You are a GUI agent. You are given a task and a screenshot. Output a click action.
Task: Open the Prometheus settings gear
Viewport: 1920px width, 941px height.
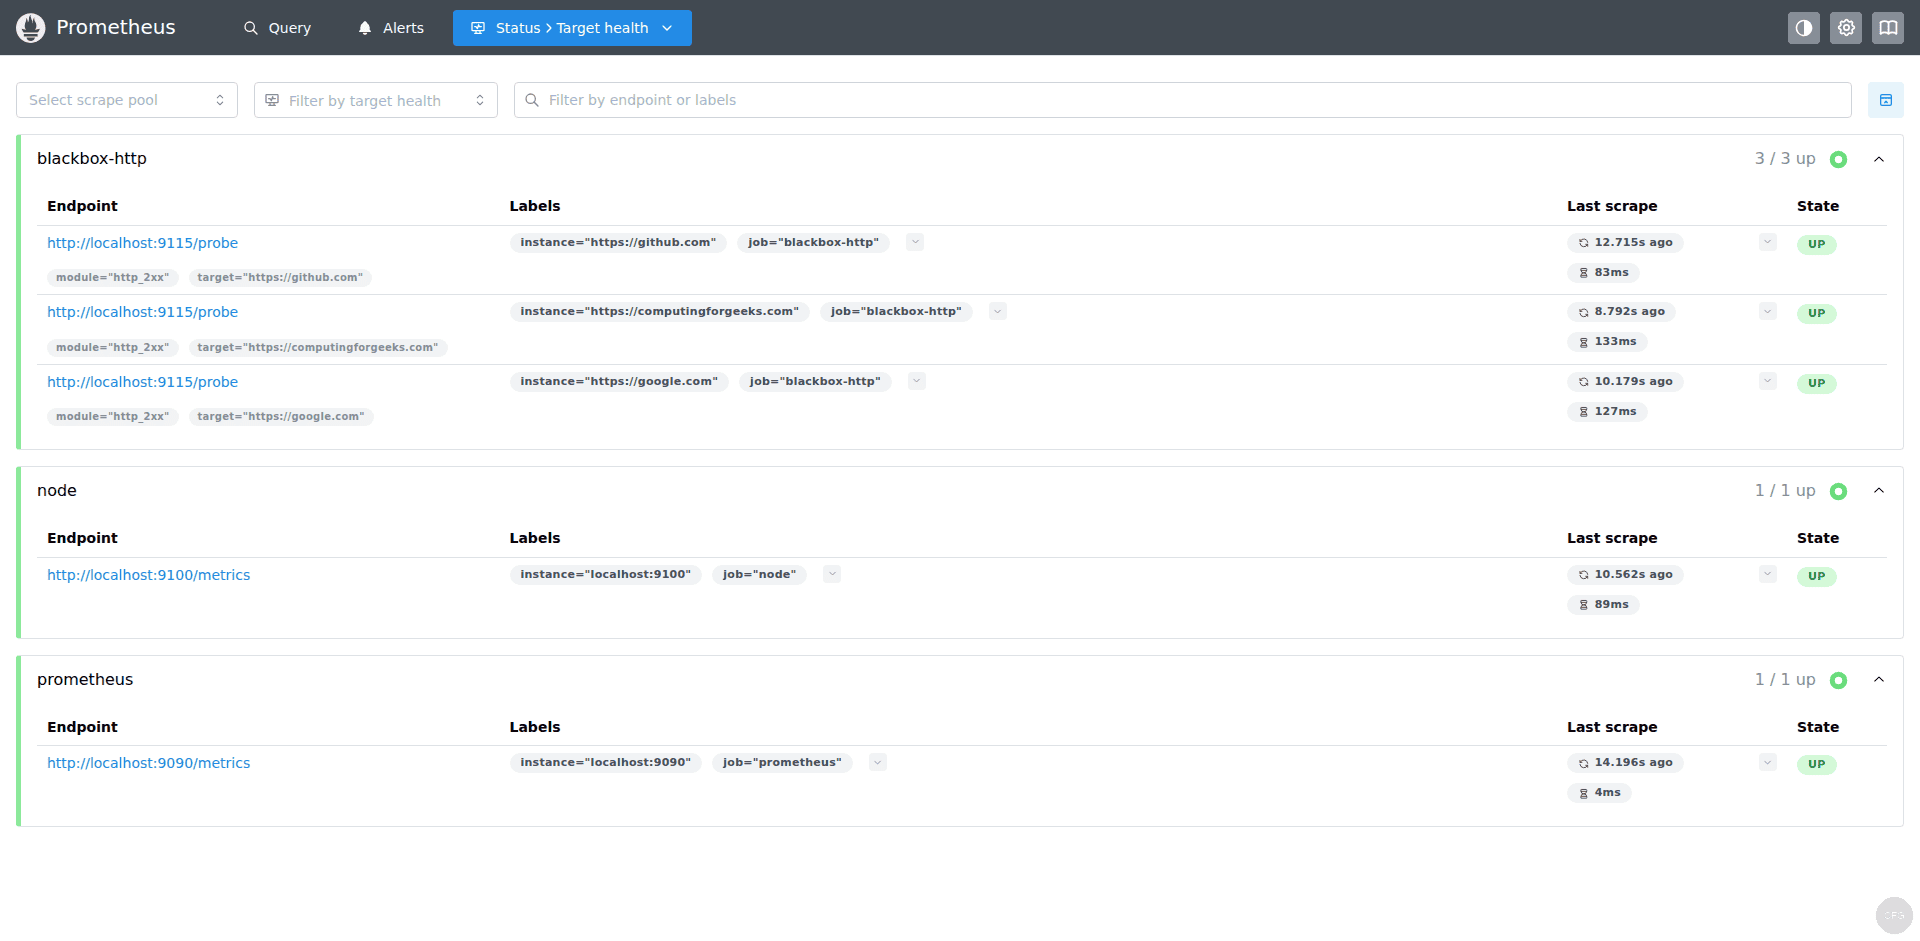(x=1846, y=27)
